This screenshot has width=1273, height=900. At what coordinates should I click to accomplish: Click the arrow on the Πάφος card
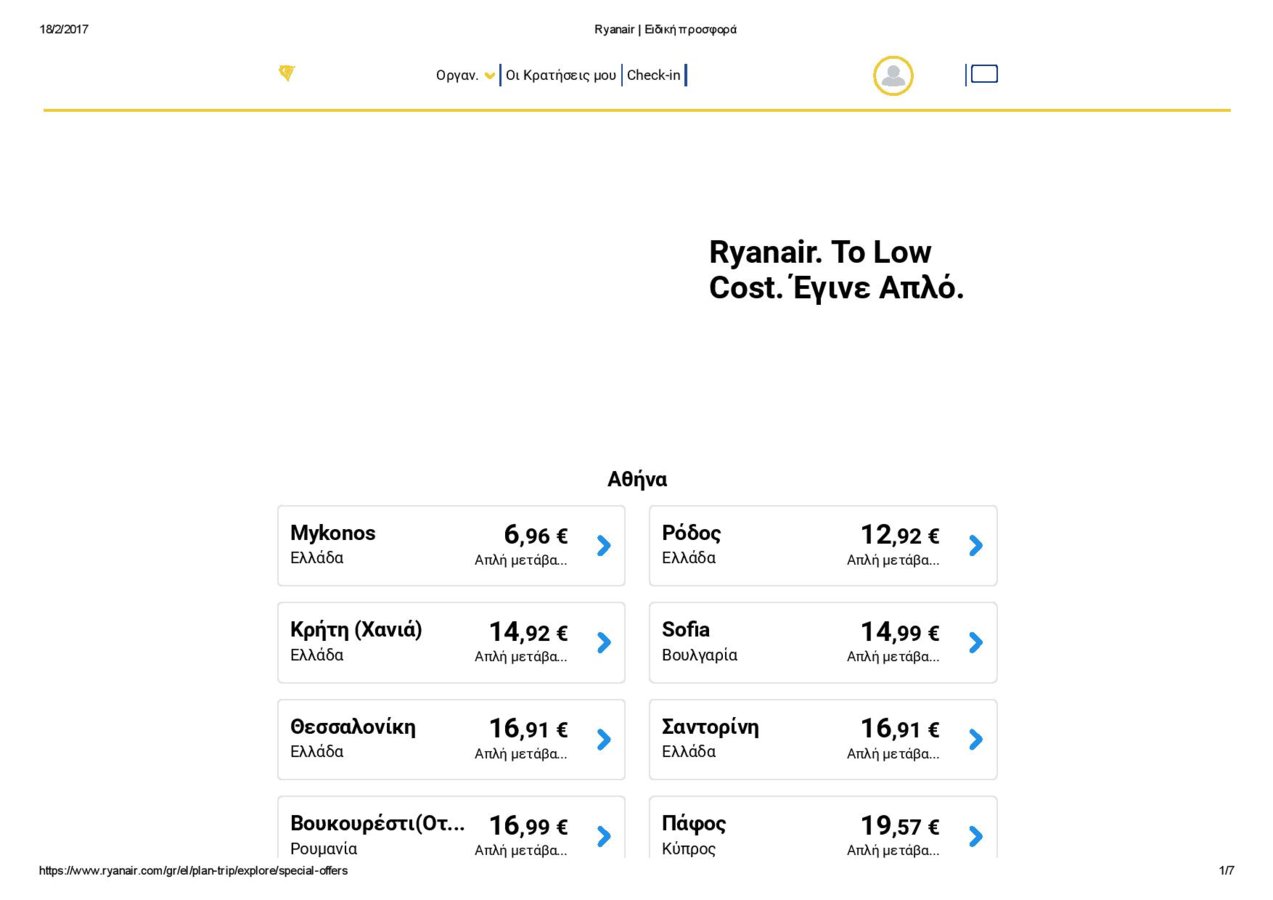976,836
